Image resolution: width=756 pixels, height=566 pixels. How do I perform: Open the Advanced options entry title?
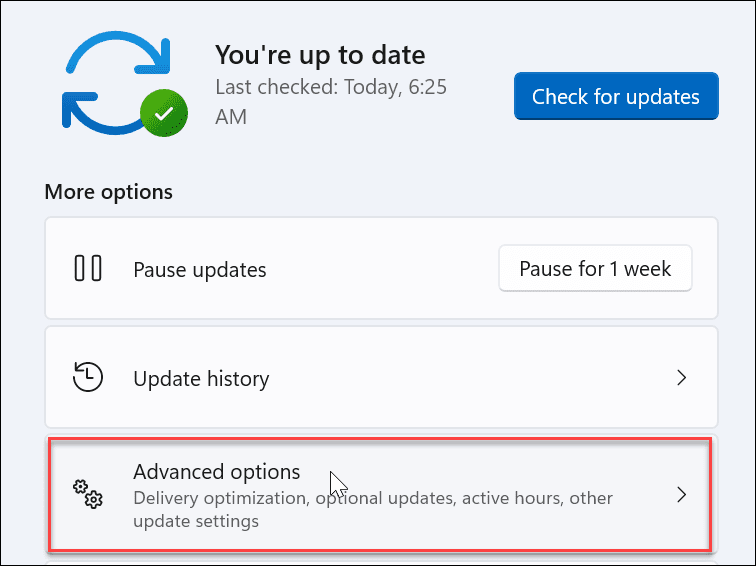click(x=216, y=471)
